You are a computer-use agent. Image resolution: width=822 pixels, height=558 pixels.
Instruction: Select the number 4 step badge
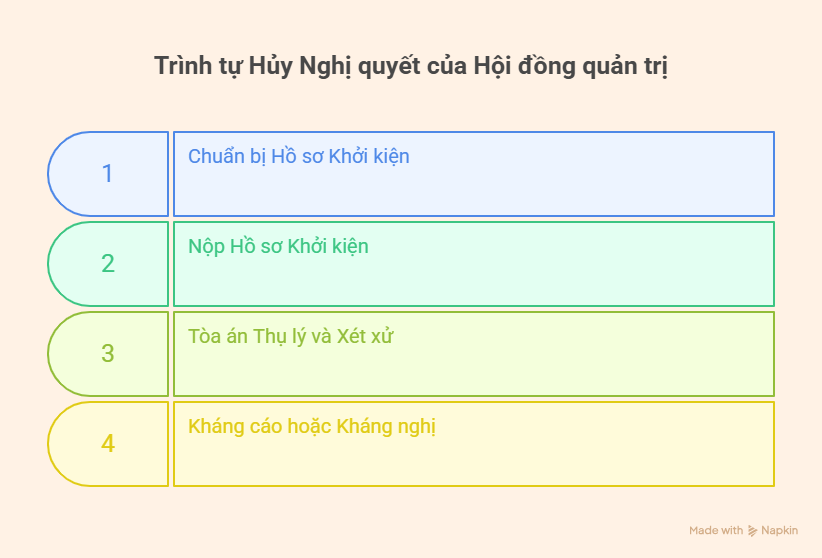[108, 444]
